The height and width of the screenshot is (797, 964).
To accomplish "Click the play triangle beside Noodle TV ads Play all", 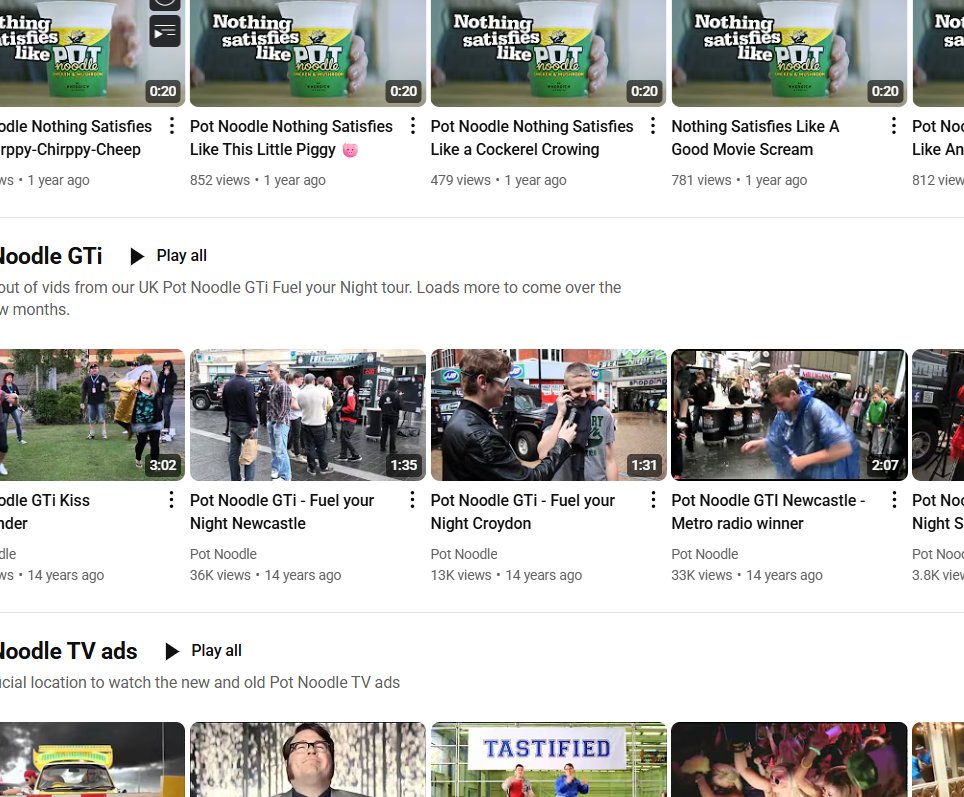I will [172, 651].
